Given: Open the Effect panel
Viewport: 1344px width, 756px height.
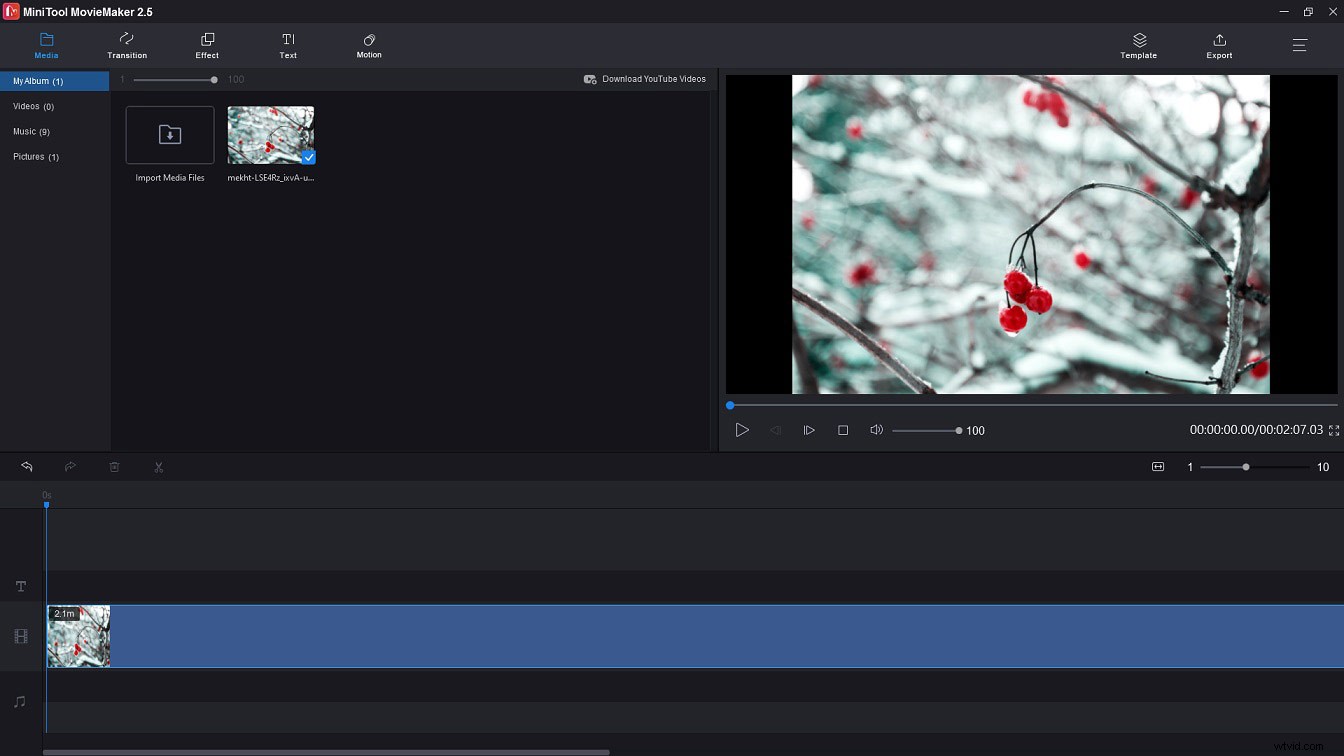Looking at the screenshot, I should tap(207, 41).
